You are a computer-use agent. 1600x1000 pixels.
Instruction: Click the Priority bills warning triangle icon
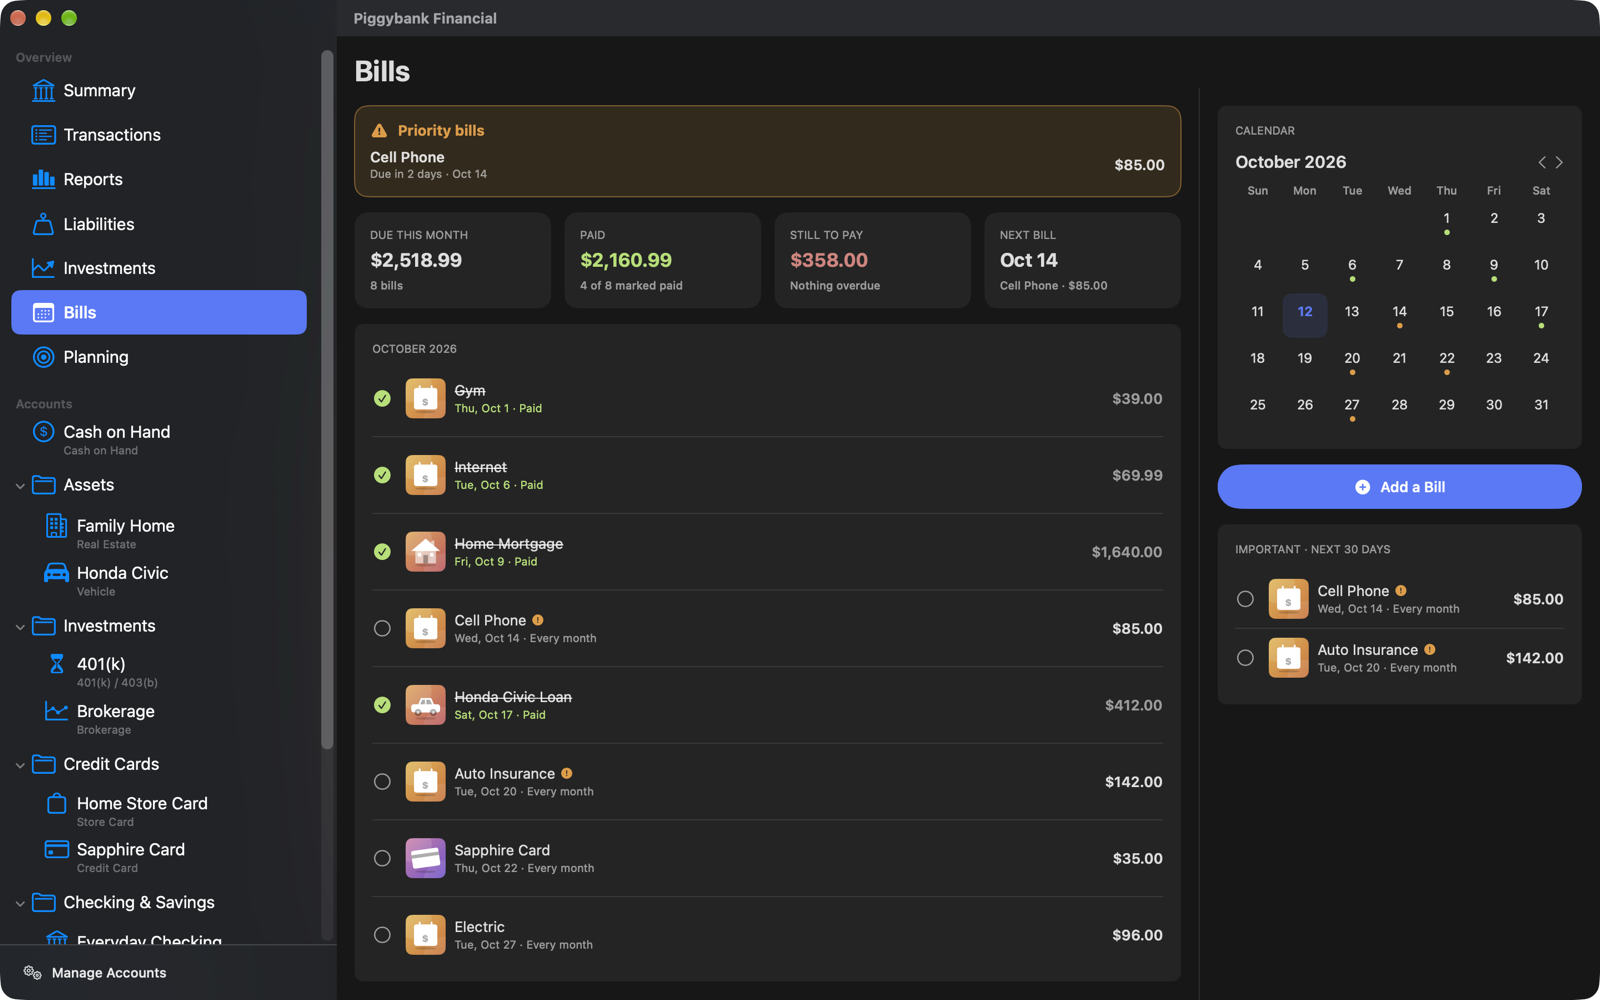pyautogui.click(x=379, y=131)
